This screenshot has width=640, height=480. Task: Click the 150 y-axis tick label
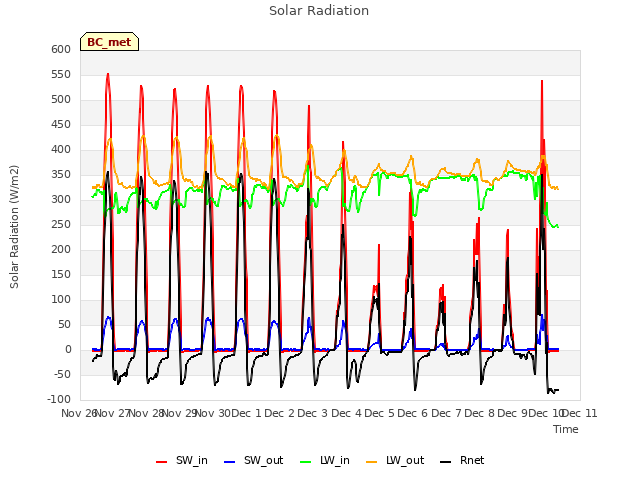click(61, 275)
